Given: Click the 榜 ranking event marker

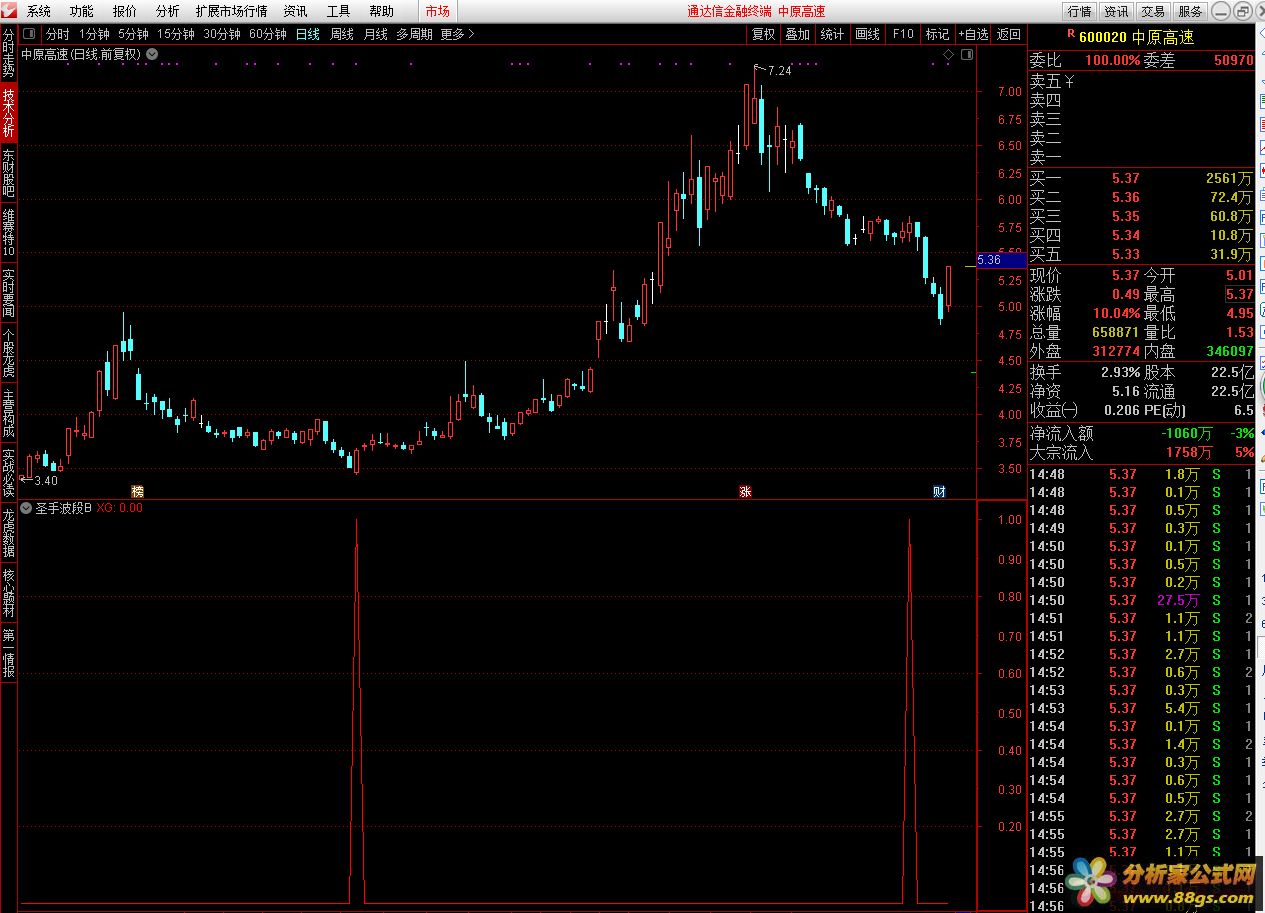Looking at the screenshot, I should pyautogui.click(x=138, y=491).
